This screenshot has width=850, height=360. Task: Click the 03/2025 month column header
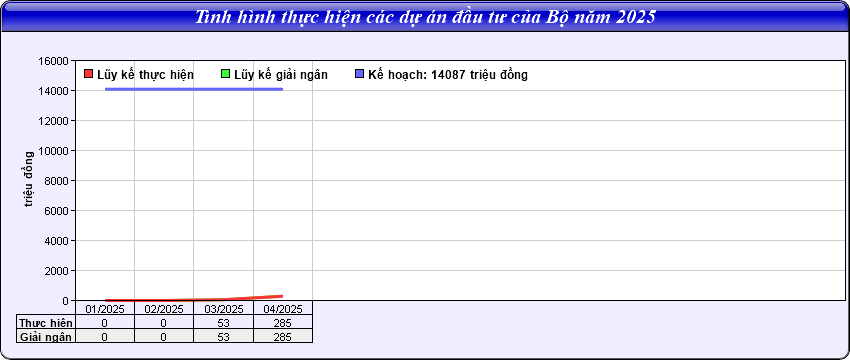(x=223, y=309)
